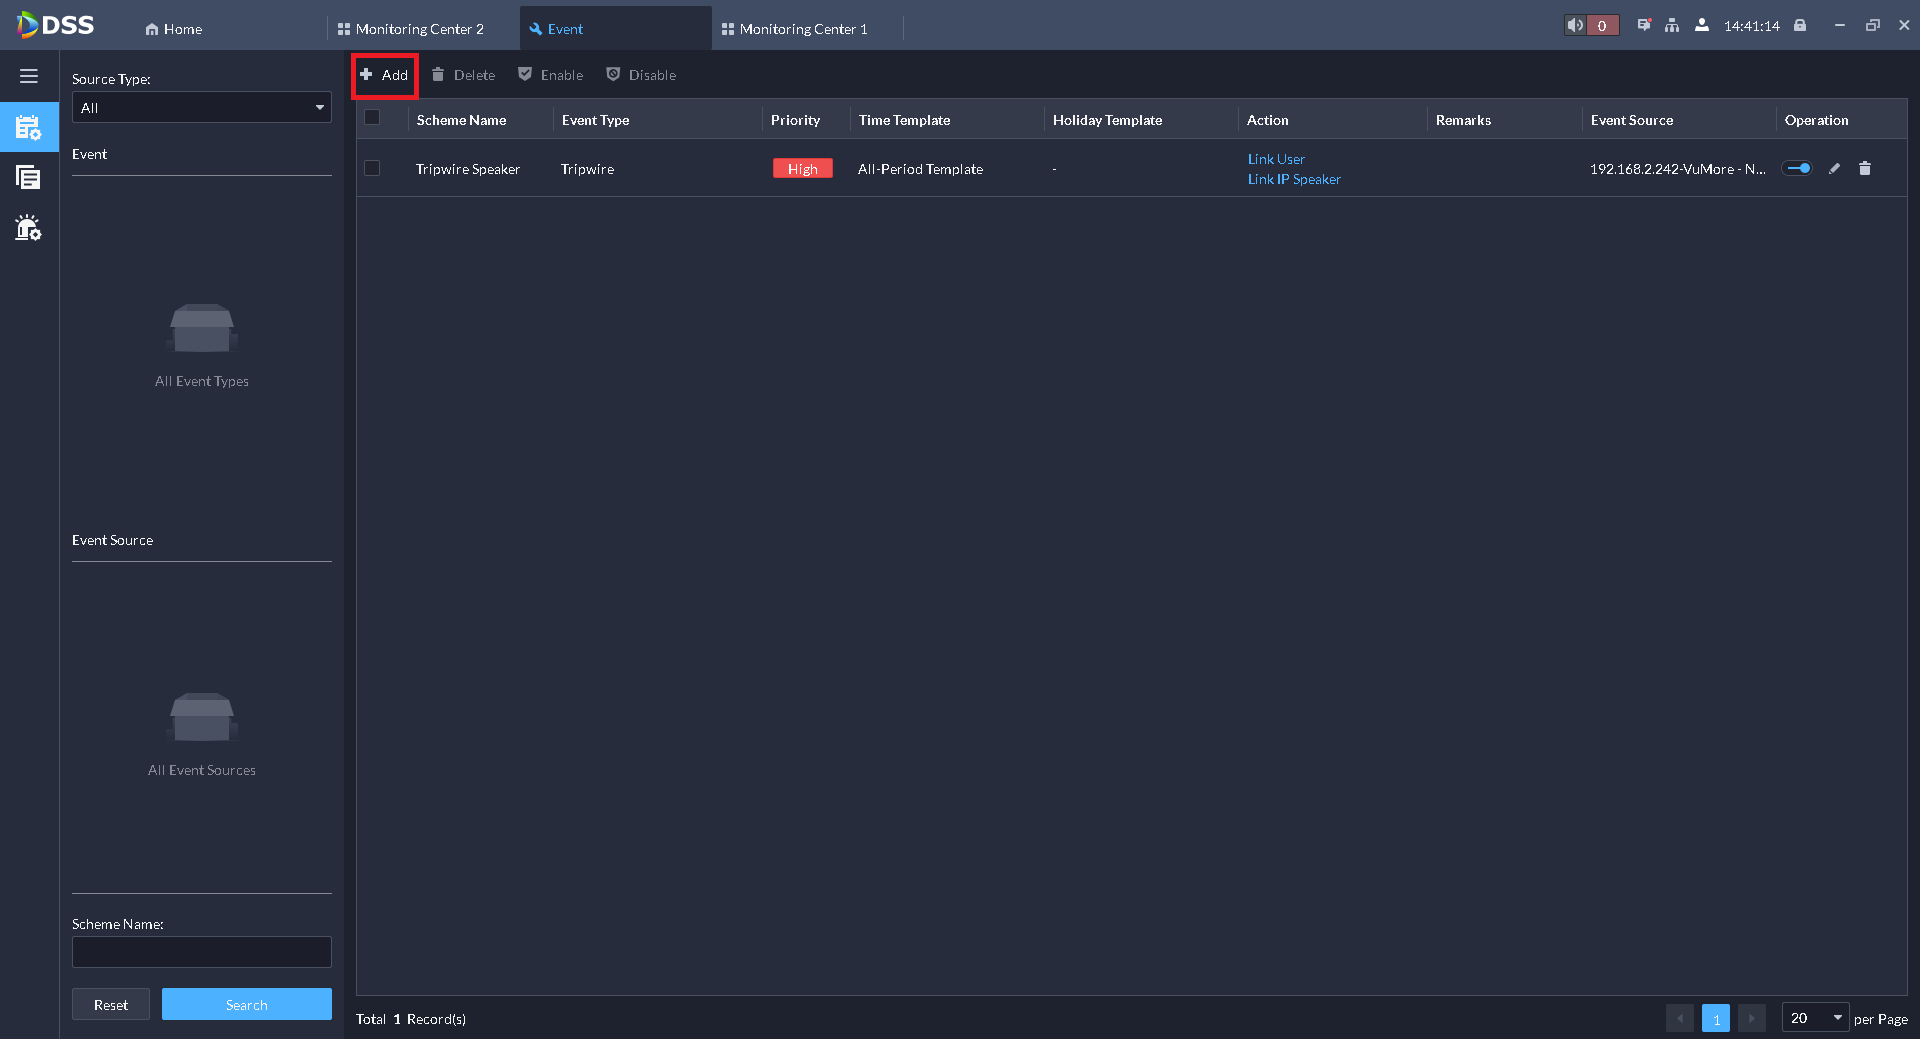Screen dimensions: 1920x1039
Task: Check the Tripwire Speaker row checkbox
Action: [x=372, y=168]
